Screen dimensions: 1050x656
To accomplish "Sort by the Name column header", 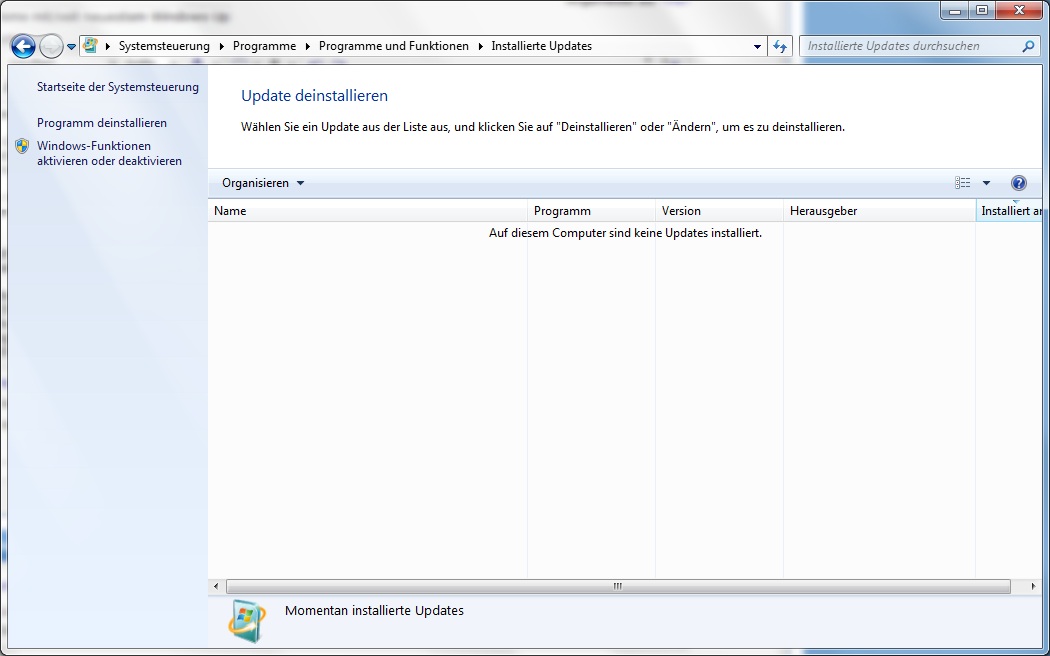I will point(368,211).
